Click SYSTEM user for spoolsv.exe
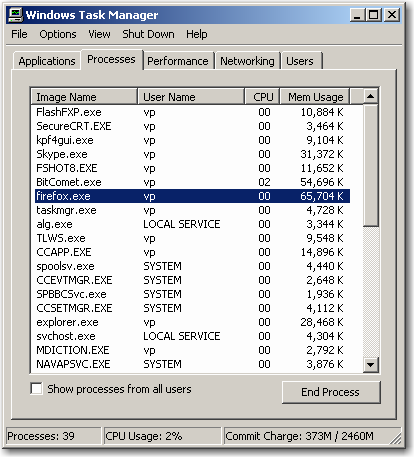Image resolution: width=414 pixels, height=457 pixels. click(162, 266)
